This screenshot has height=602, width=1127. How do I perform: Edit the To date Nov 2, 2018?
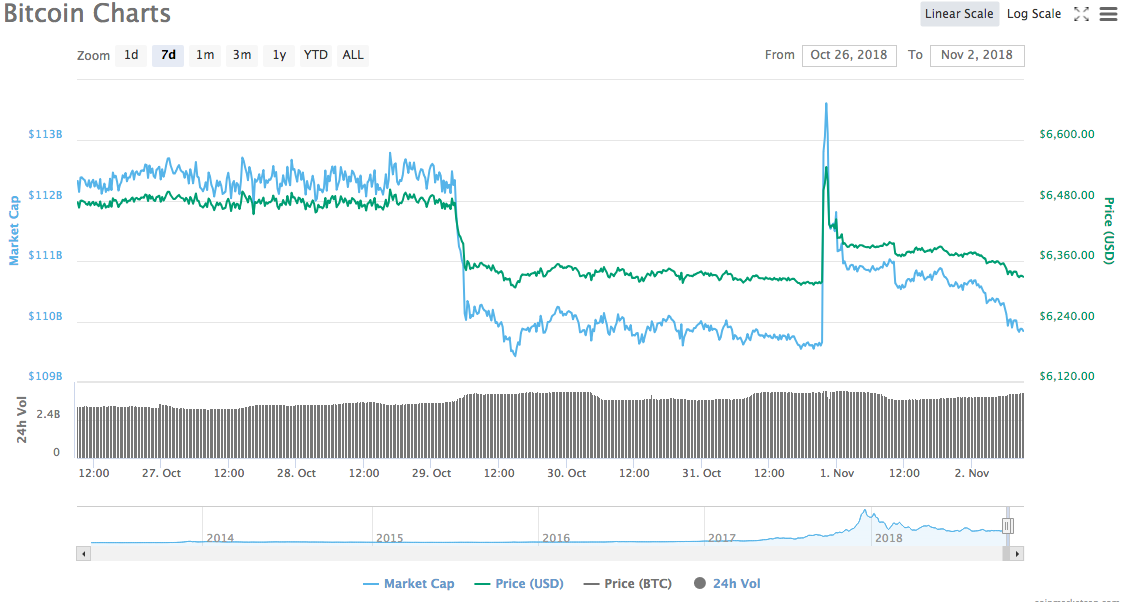point(977,55)
